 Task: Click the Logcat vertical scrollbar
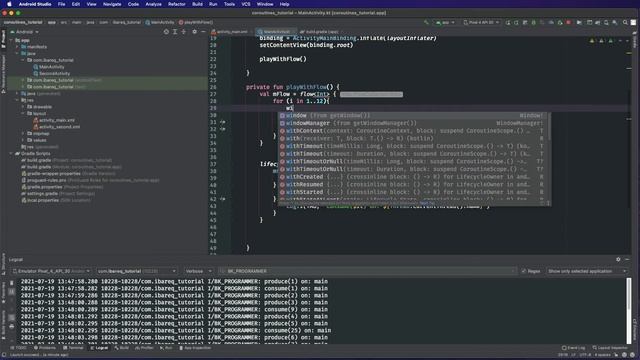(629, 310)
